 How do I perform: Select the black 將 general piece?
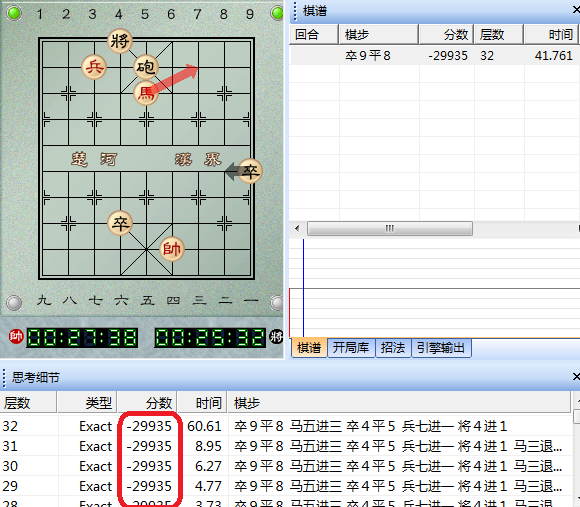[120, 41]
